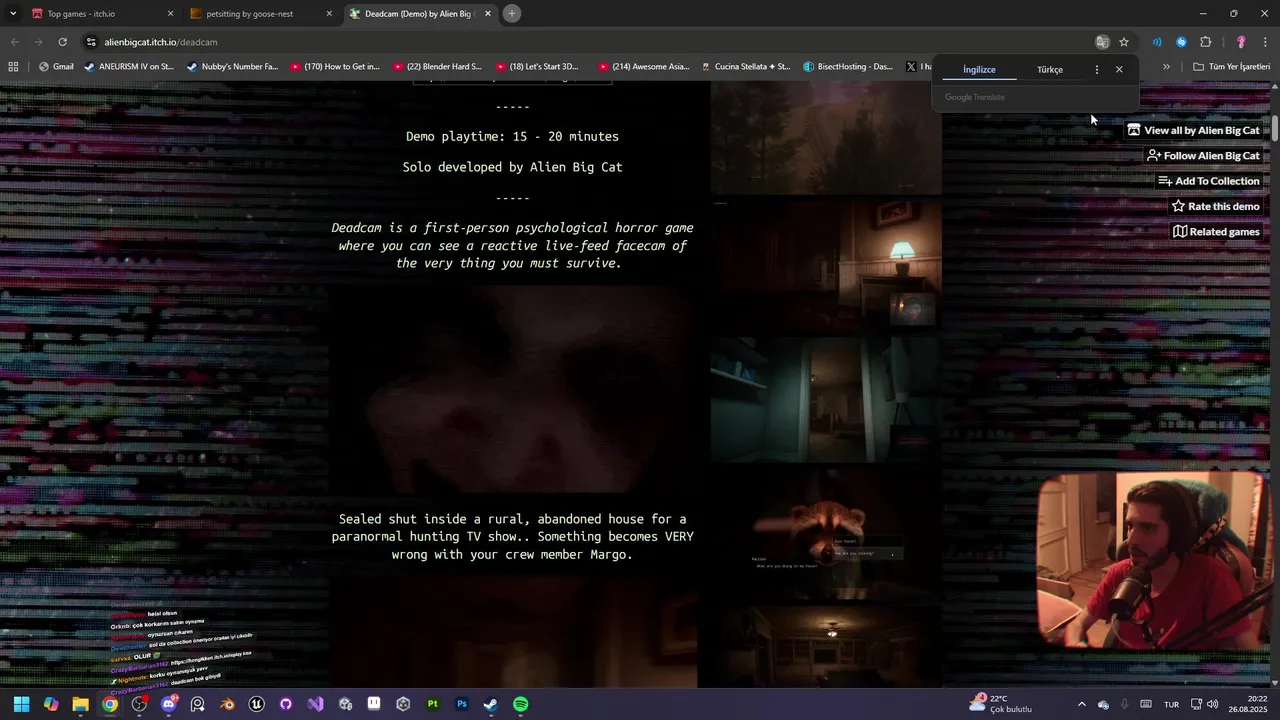Close the Google Translate popup
1280x720 pixels.
click(x=1119, y=70)
